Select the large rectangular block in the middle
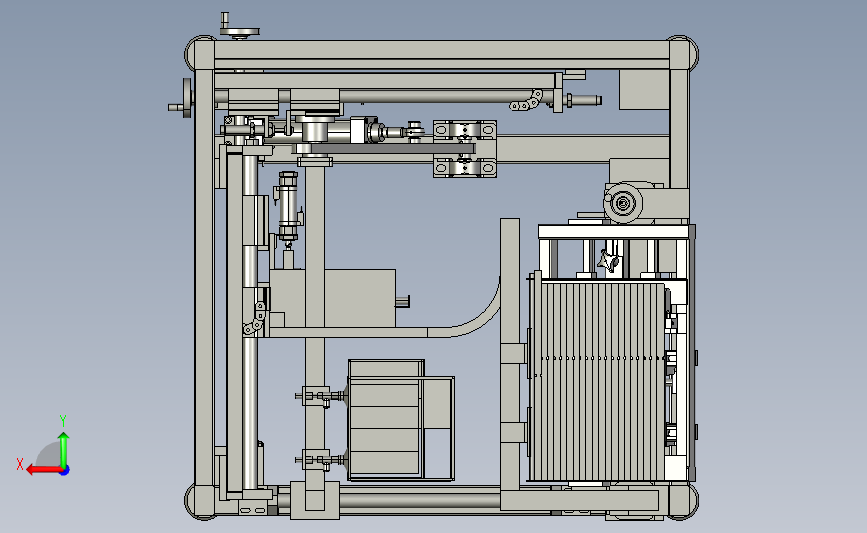 (332, 299)
